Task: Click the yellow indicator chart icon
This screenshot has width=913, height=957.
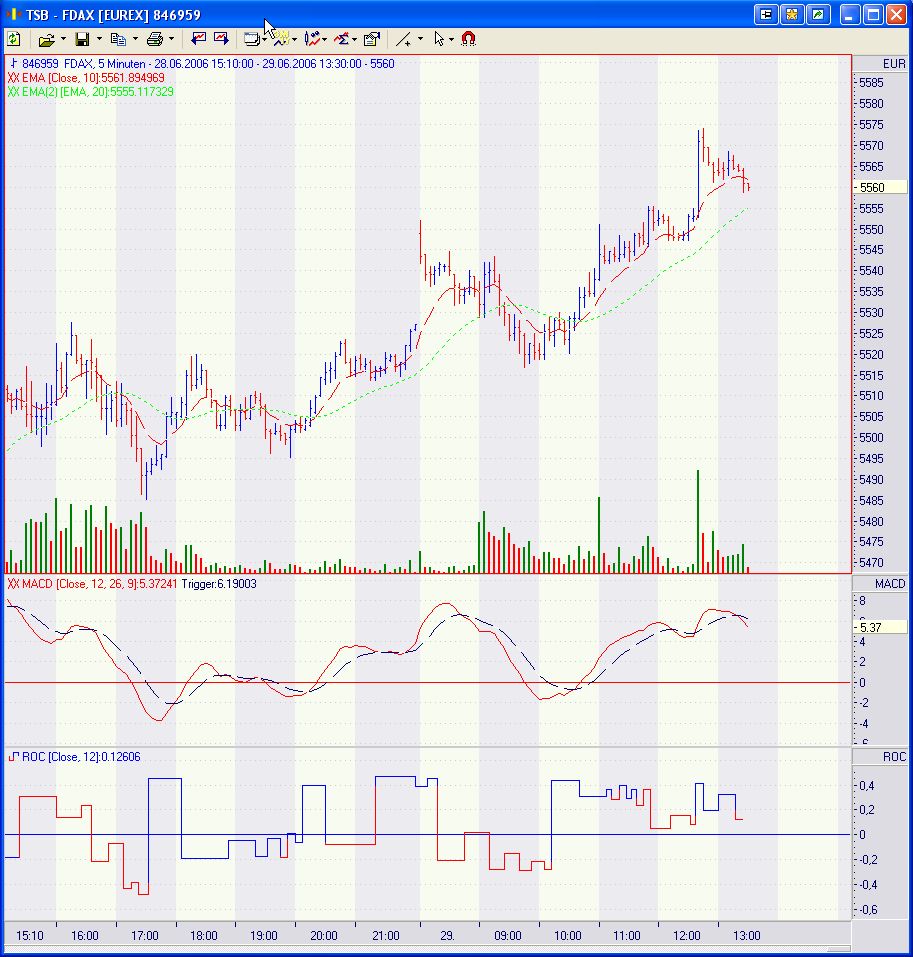Action: (280, 40)
